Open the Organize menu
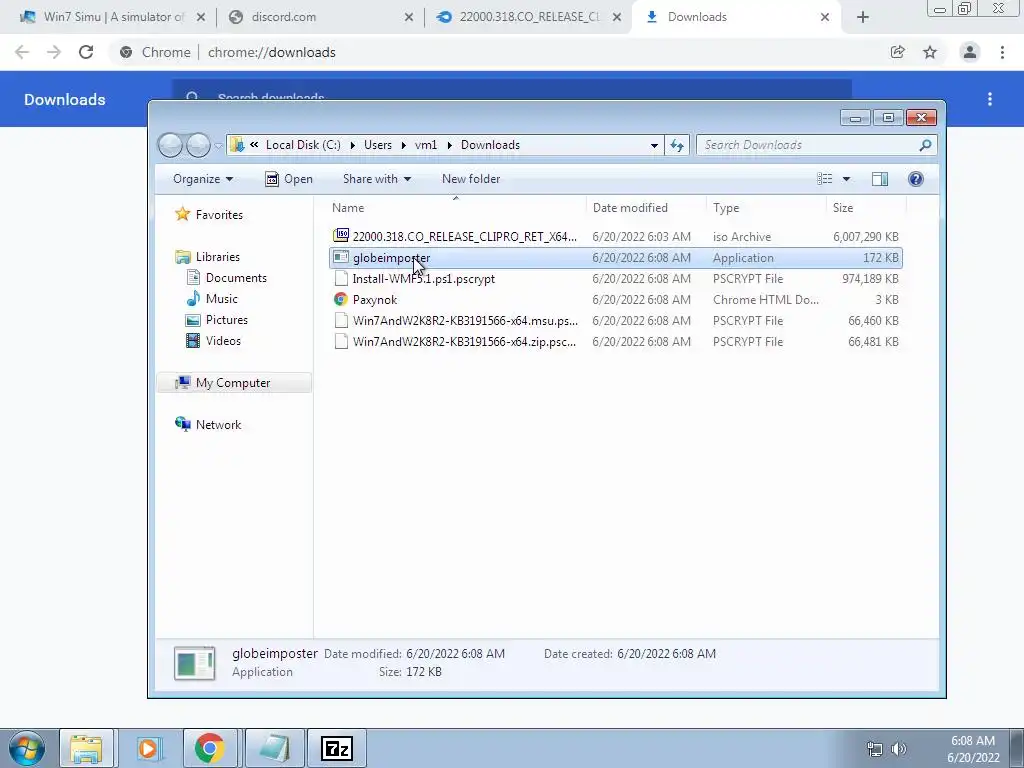The height and width of the screenshot is (768, 1024). (x=202, y=179)
